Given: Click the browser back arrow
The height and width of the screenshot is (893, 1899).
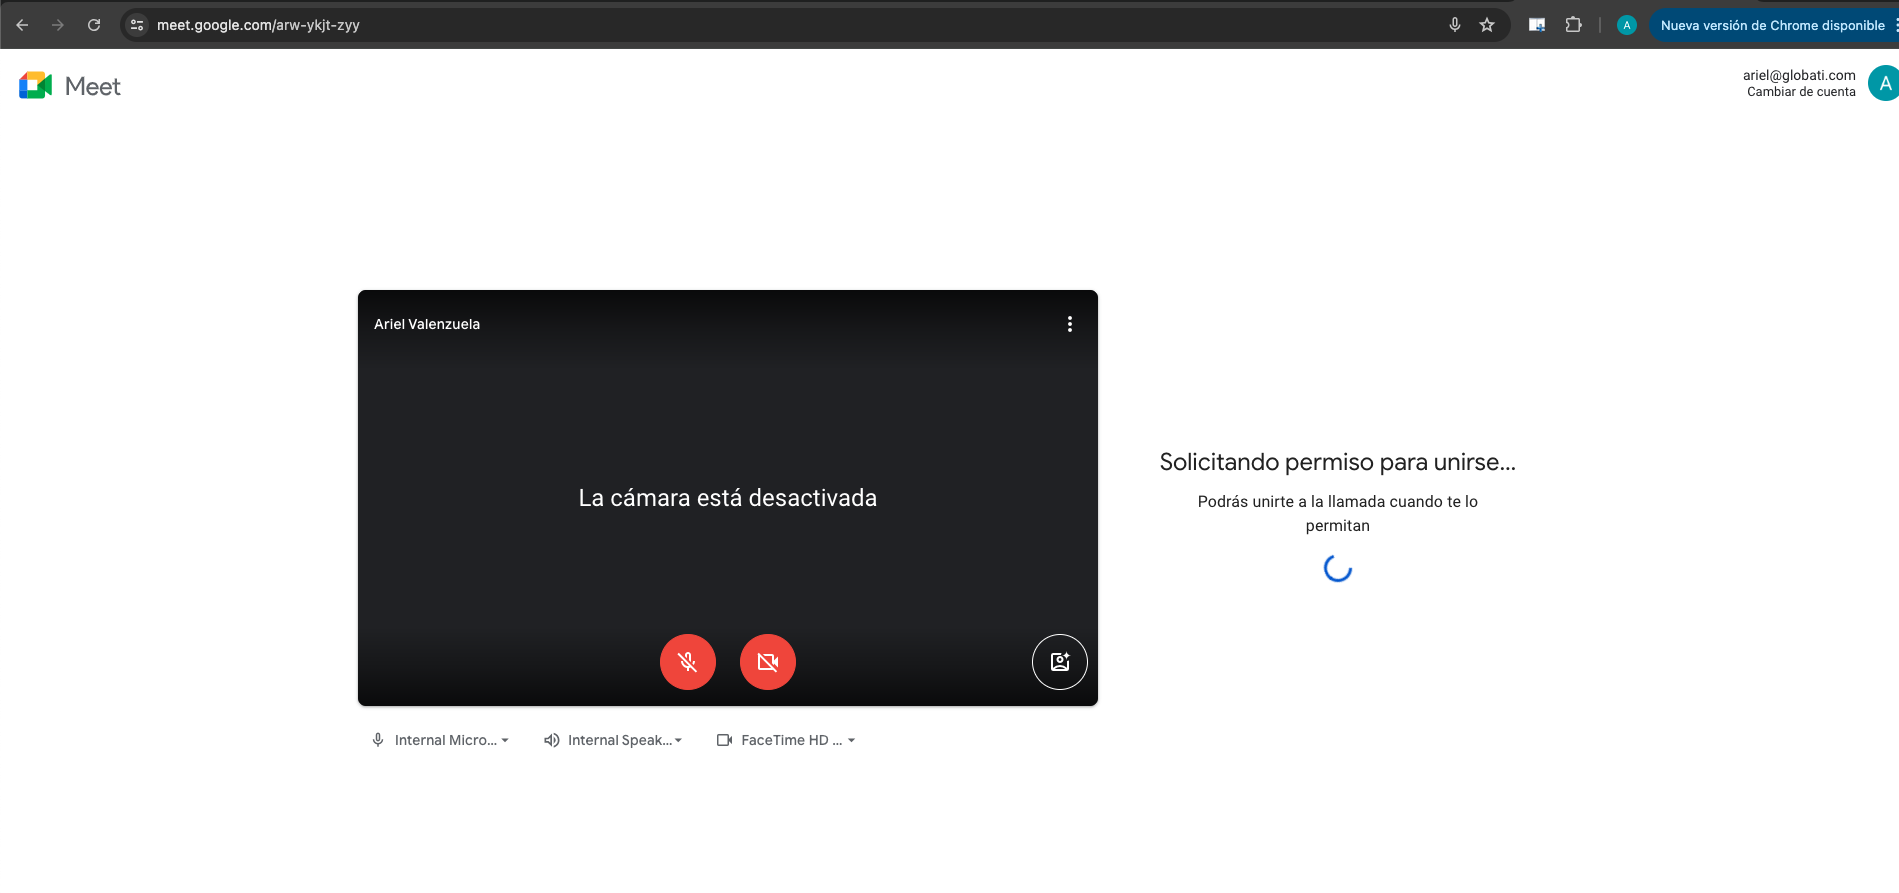Looking at the screenshot, I should [x=22, y=25].
